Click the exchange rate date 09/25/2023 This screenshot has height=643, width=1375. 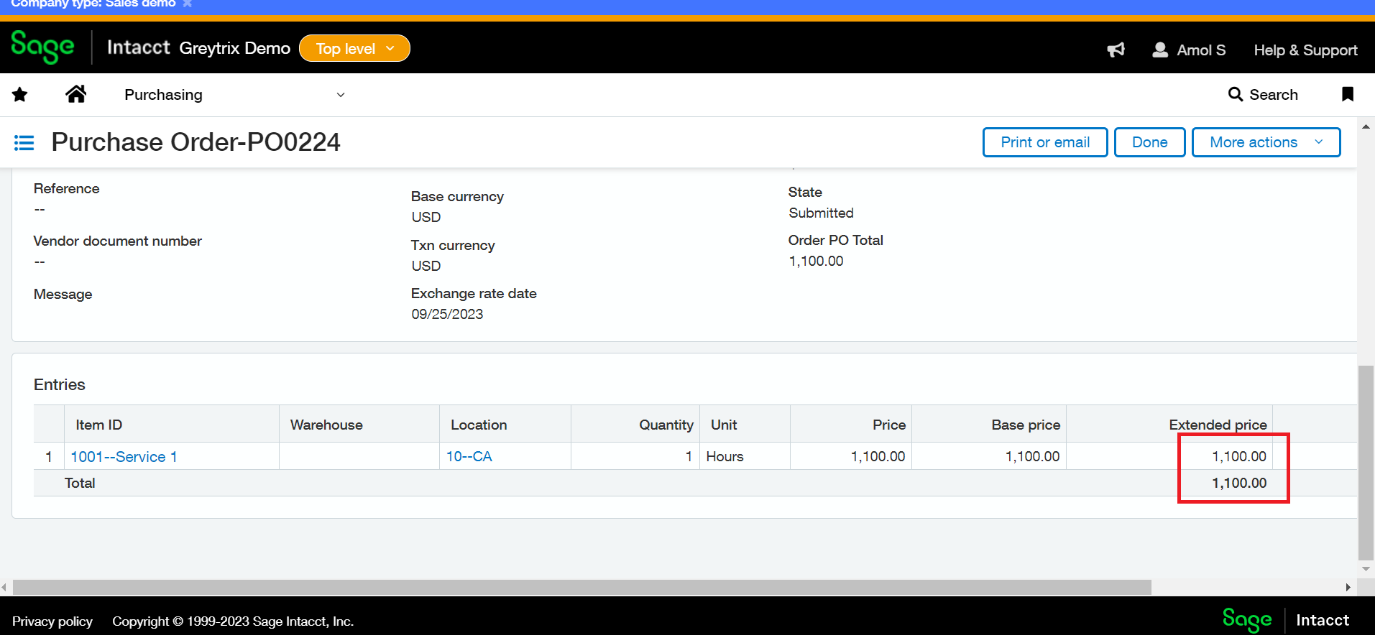tap(447, 314)
